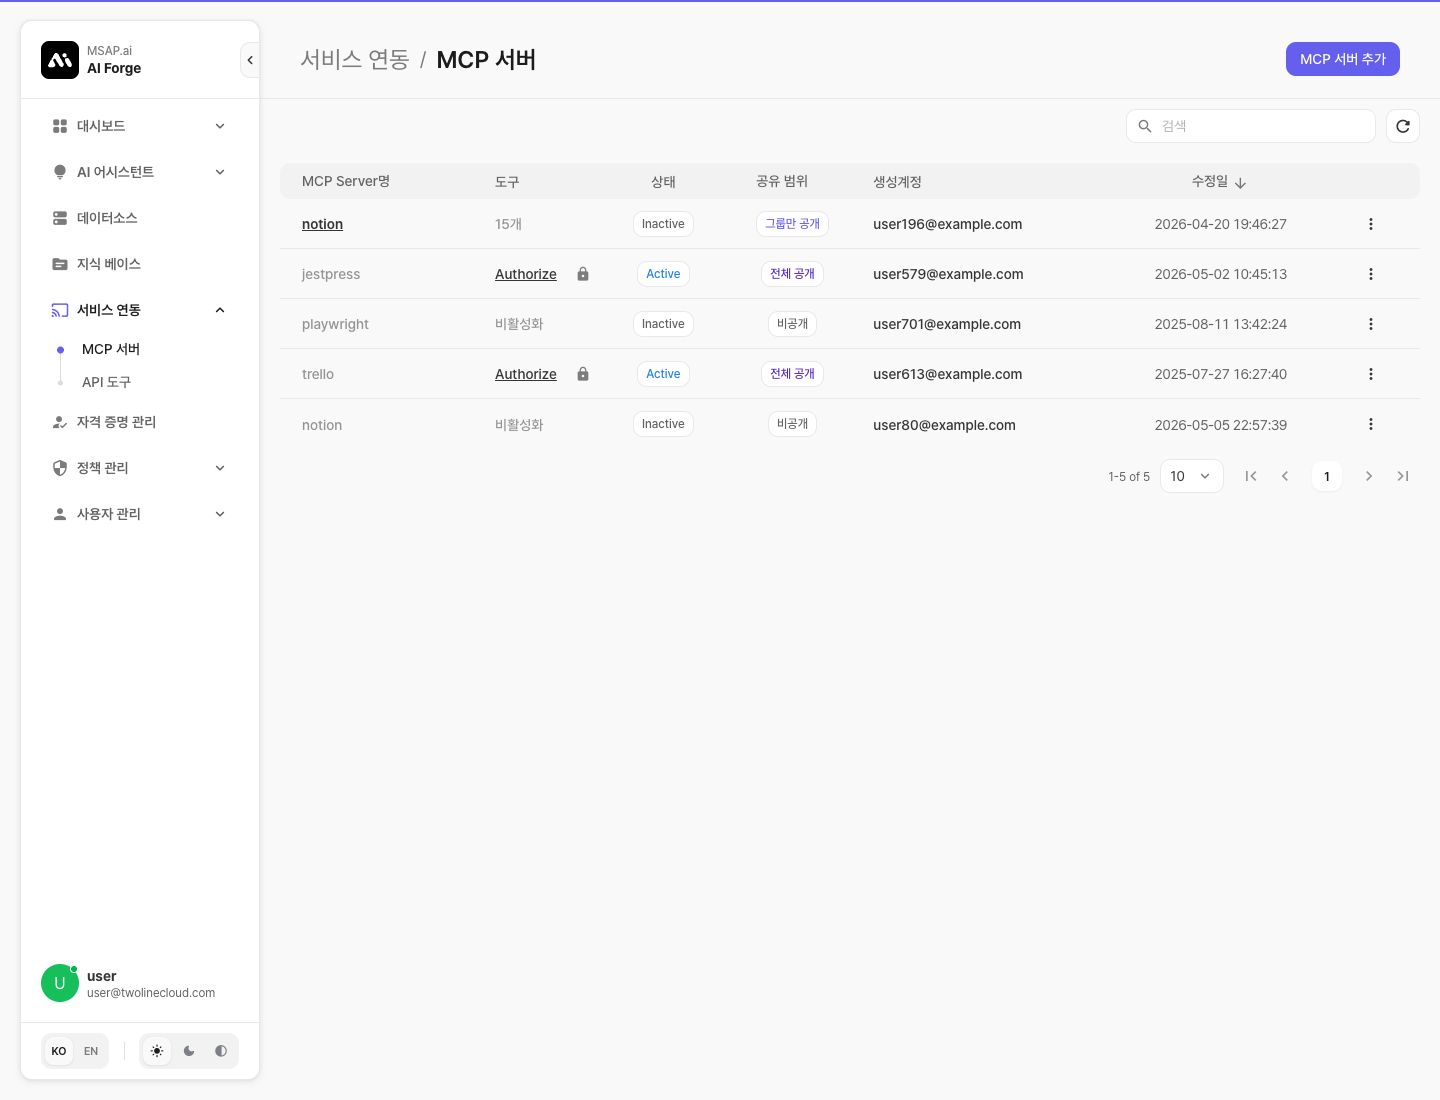
Task: Click the 자격 증명 관리 person icon
Action: click(x=60, y=422)
